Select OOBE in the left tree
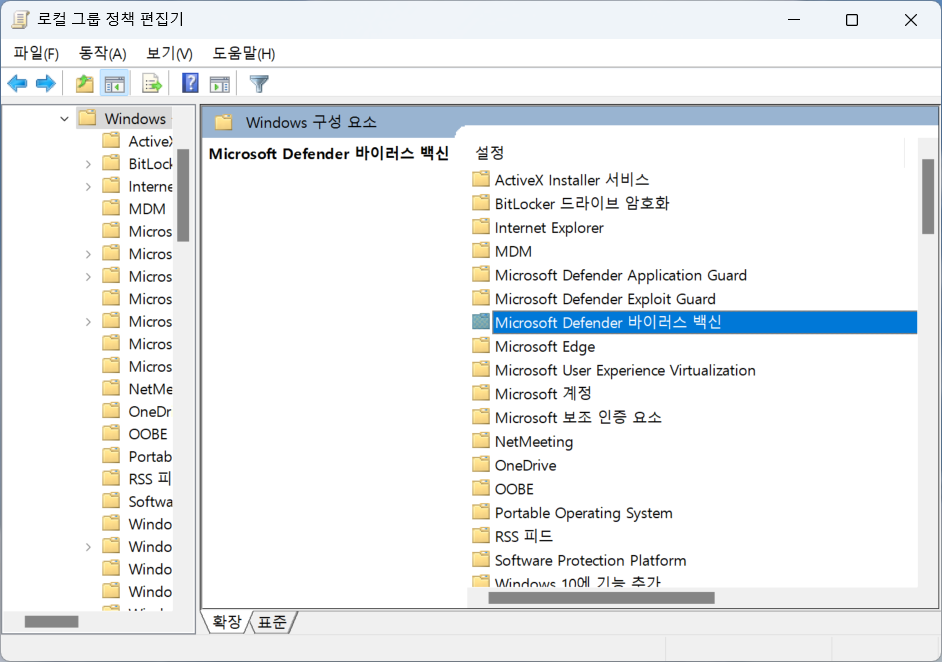942x662 pixels. pyautogui.click(x=148, y=434)
